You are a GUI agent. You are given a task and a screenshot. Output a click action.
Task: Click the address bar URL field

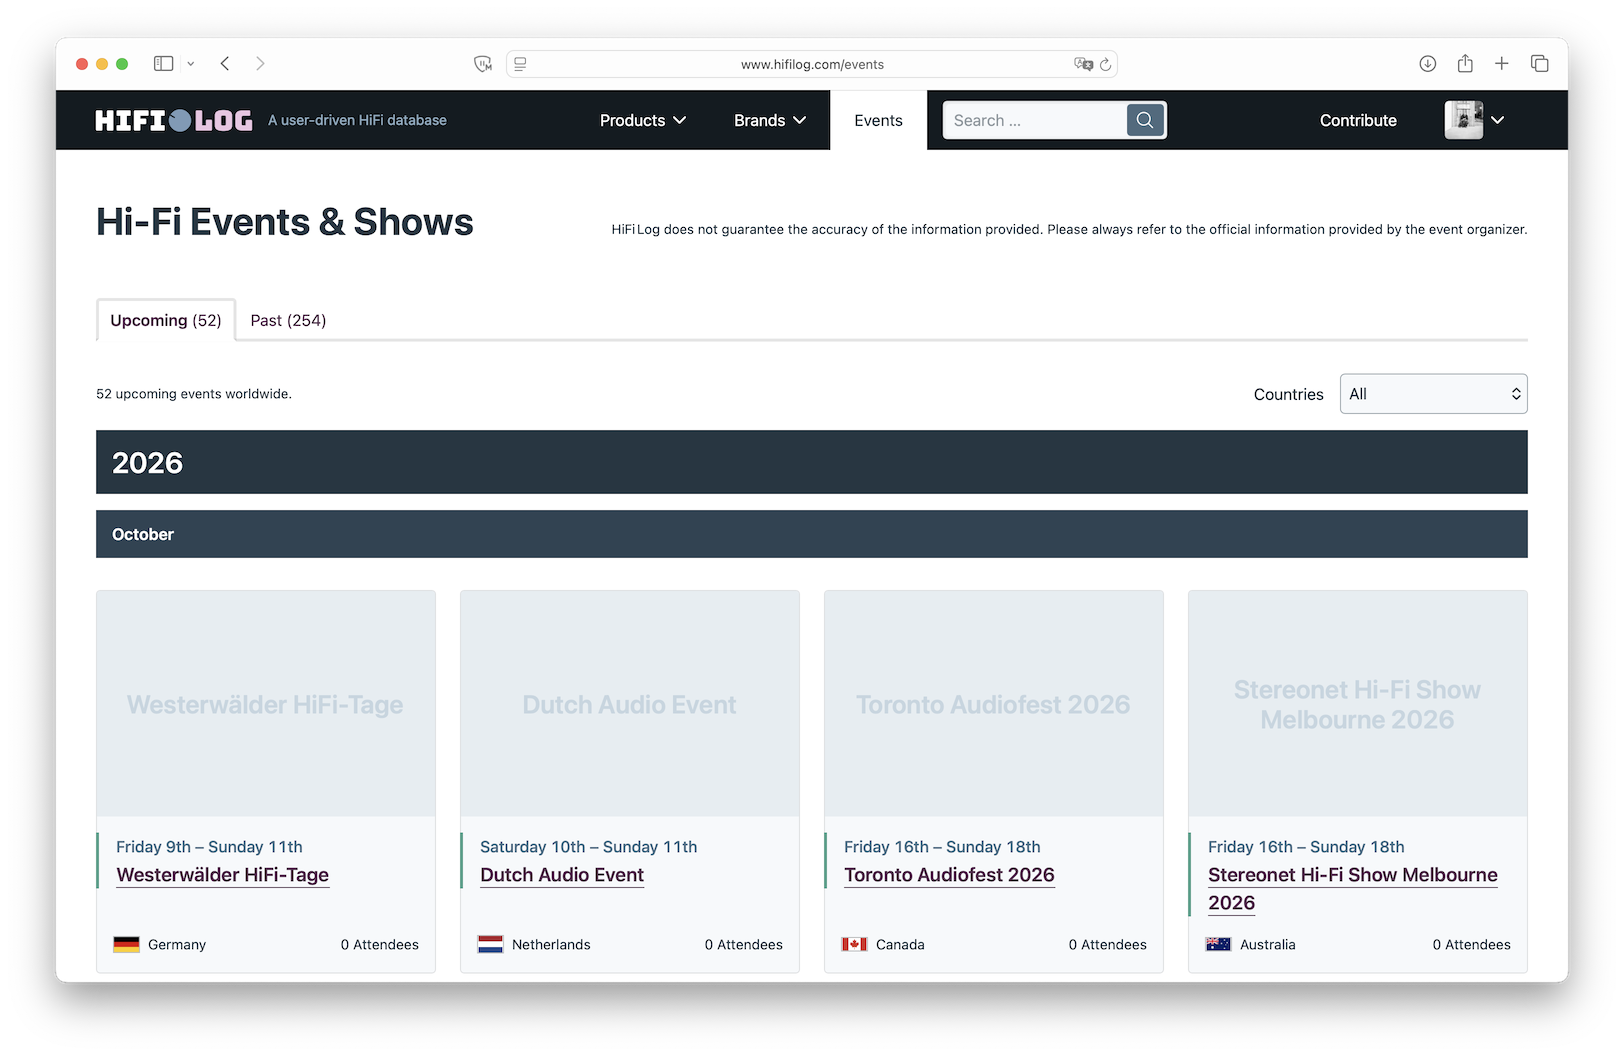(x=812, y=64)
